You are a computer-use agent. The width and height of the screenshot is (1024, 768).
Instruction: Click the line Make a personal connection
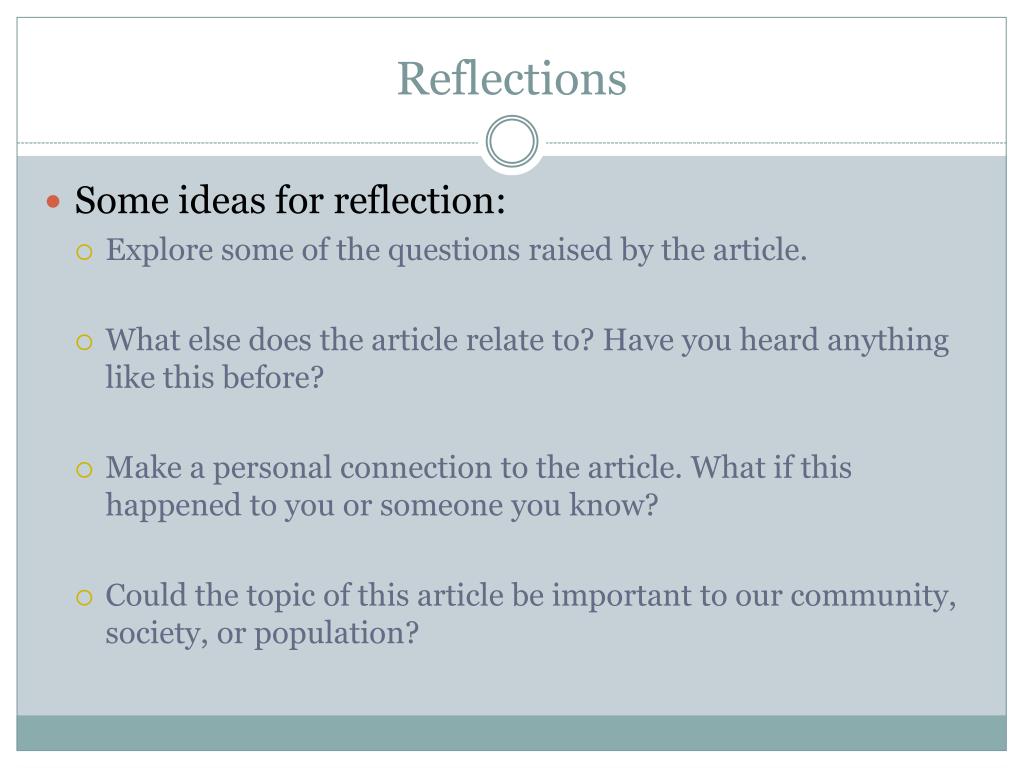[x=479, y=468]
